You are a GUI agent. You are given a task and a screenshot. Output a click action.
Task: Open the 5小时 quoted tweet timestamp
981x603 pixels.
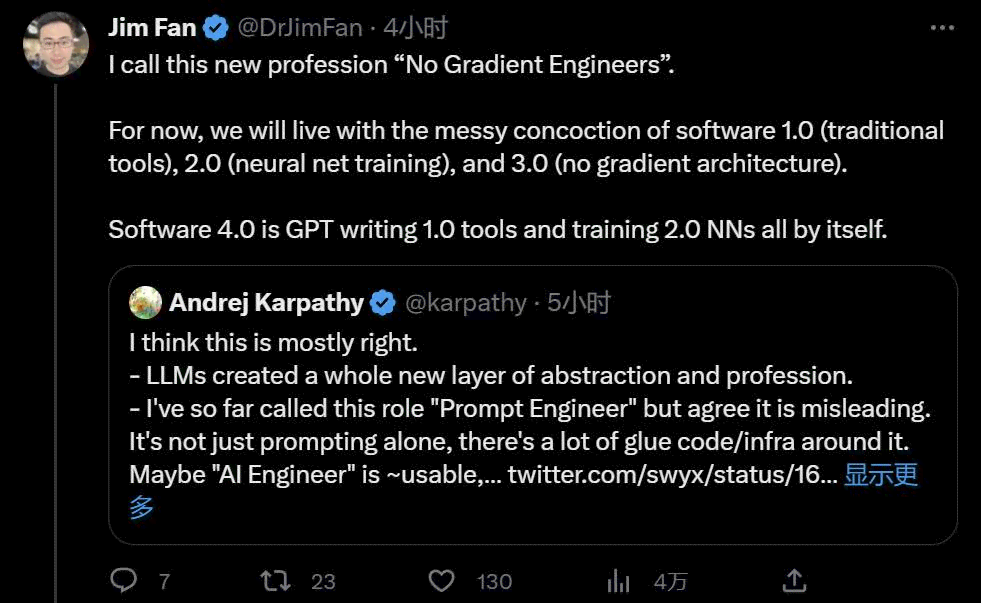click(x=579, y=303)
